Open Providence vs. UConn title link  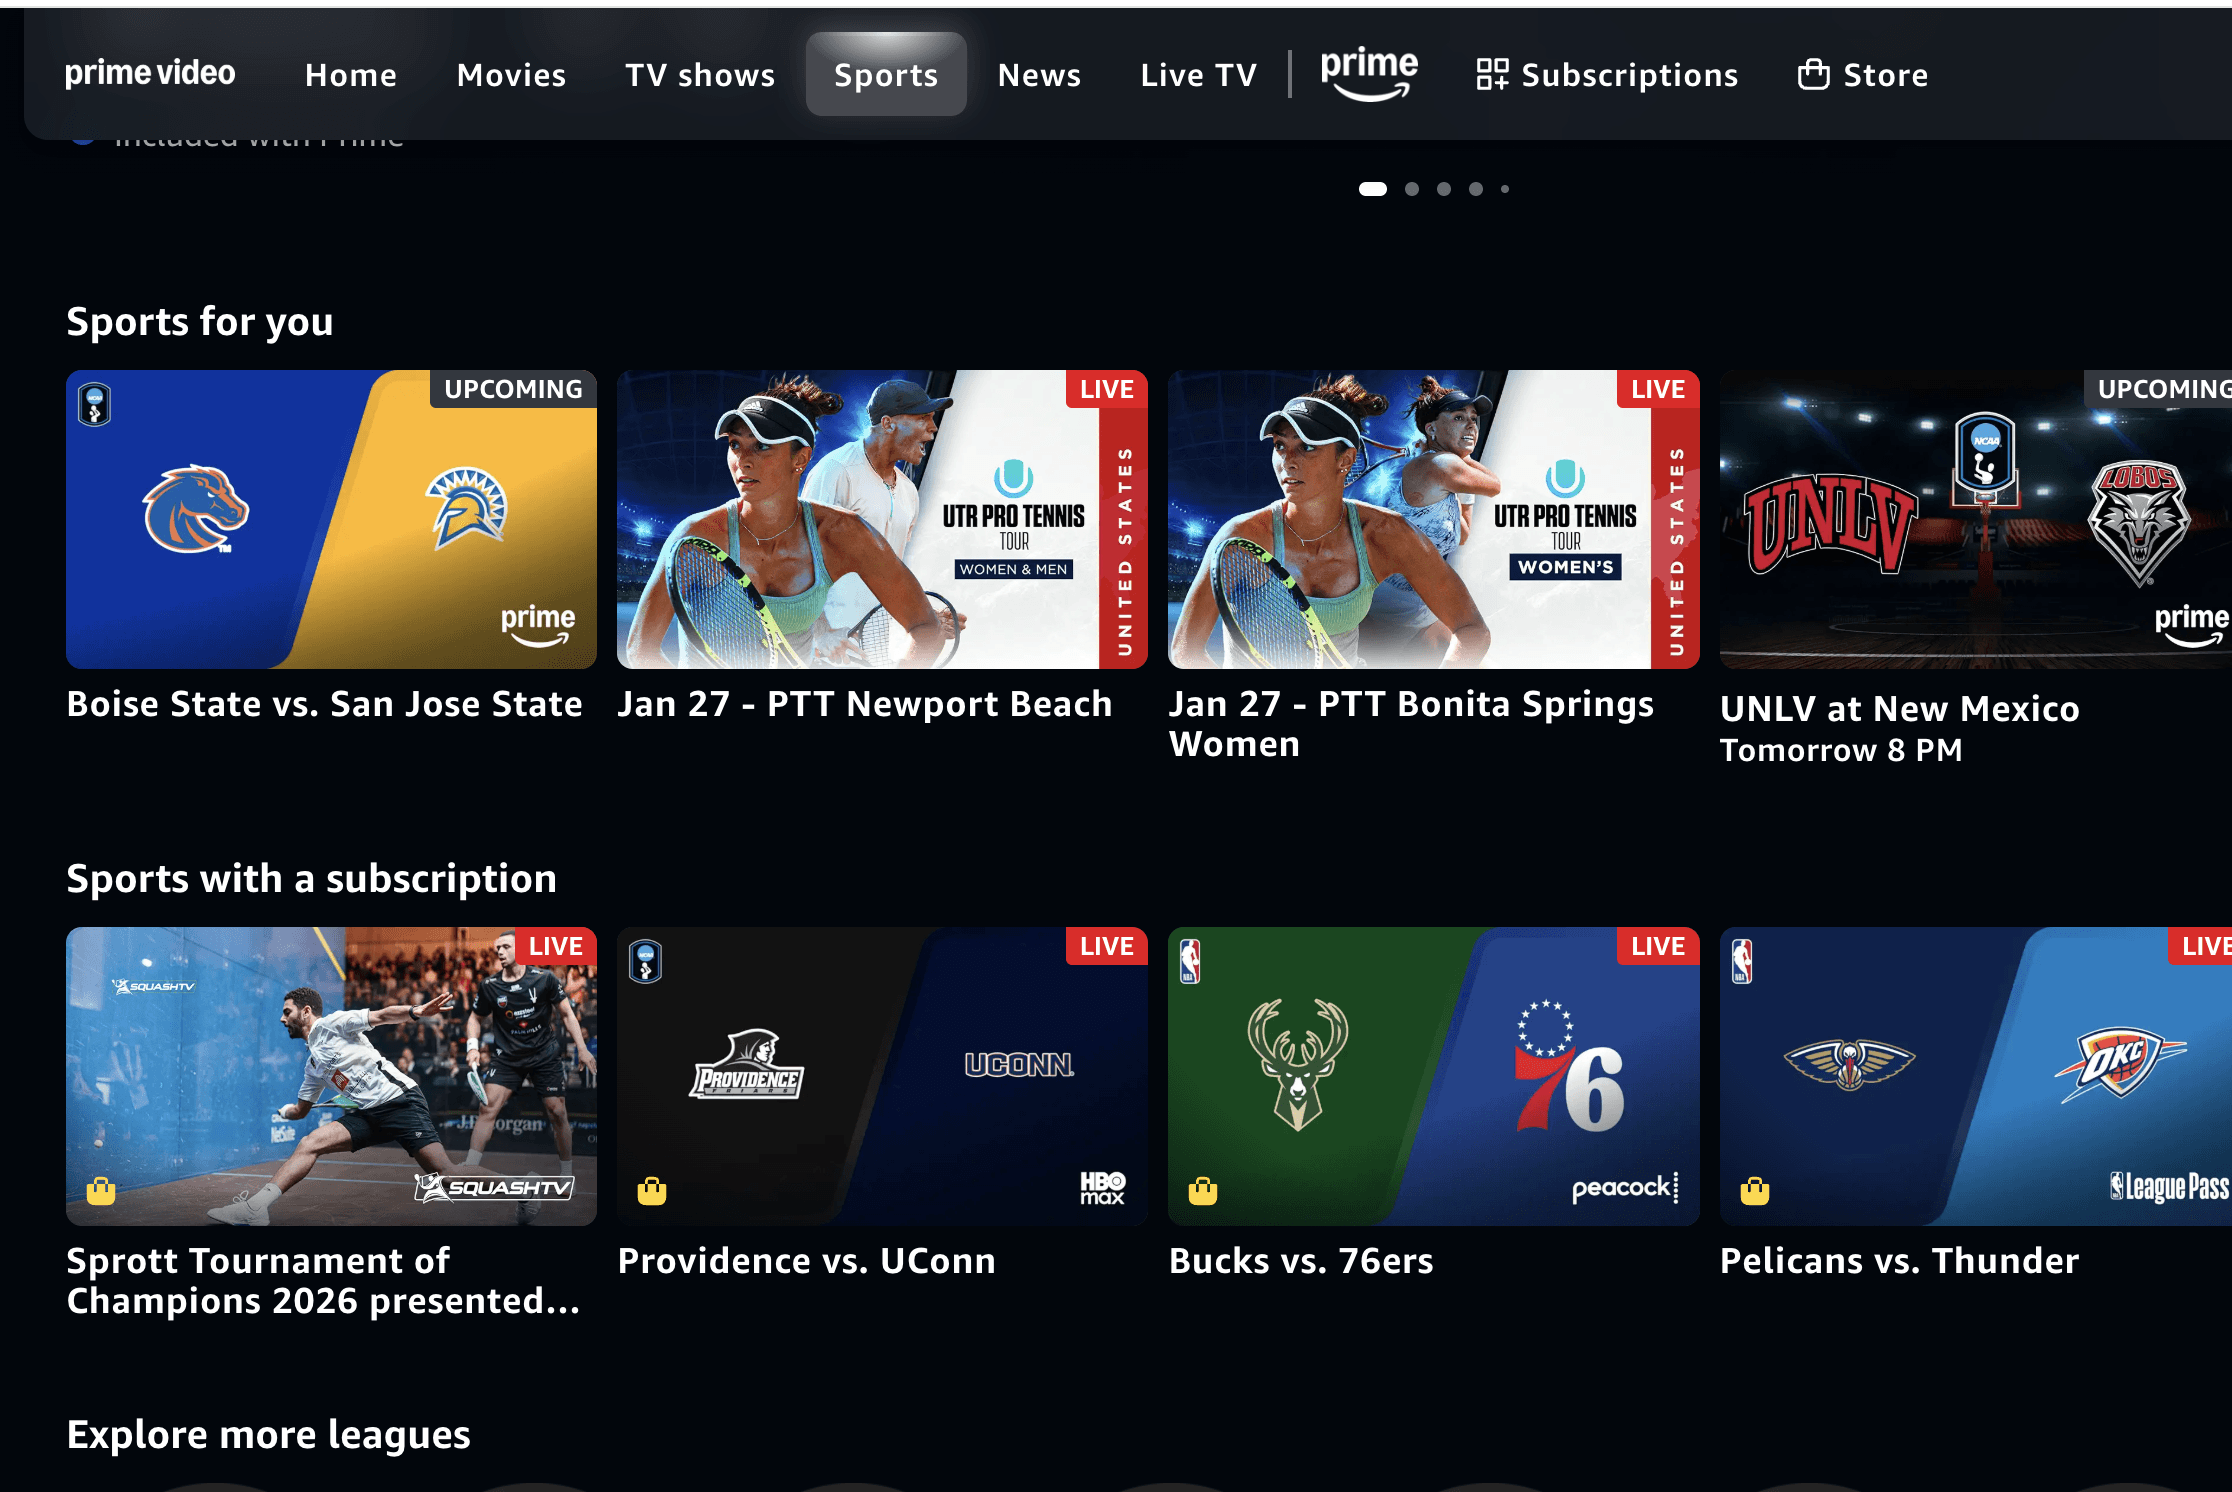tap(806, 1261)
